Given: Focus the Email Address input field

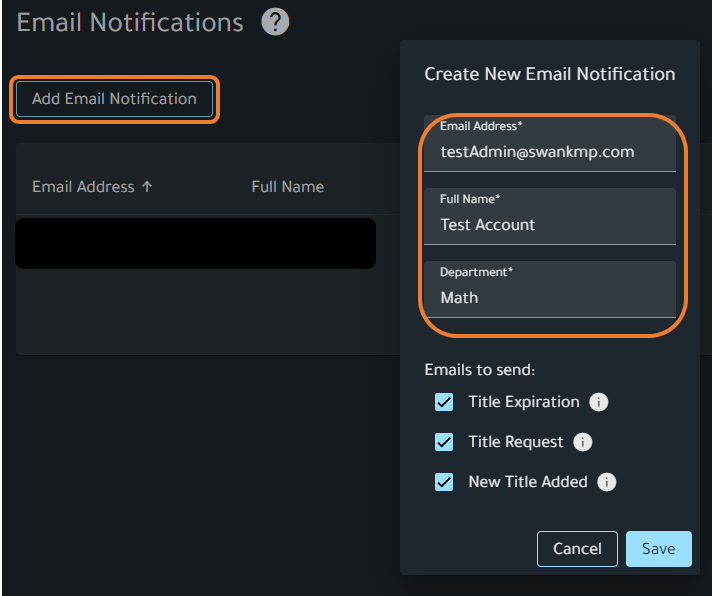Looking at the screenshot, I should [x=550, y=152].
